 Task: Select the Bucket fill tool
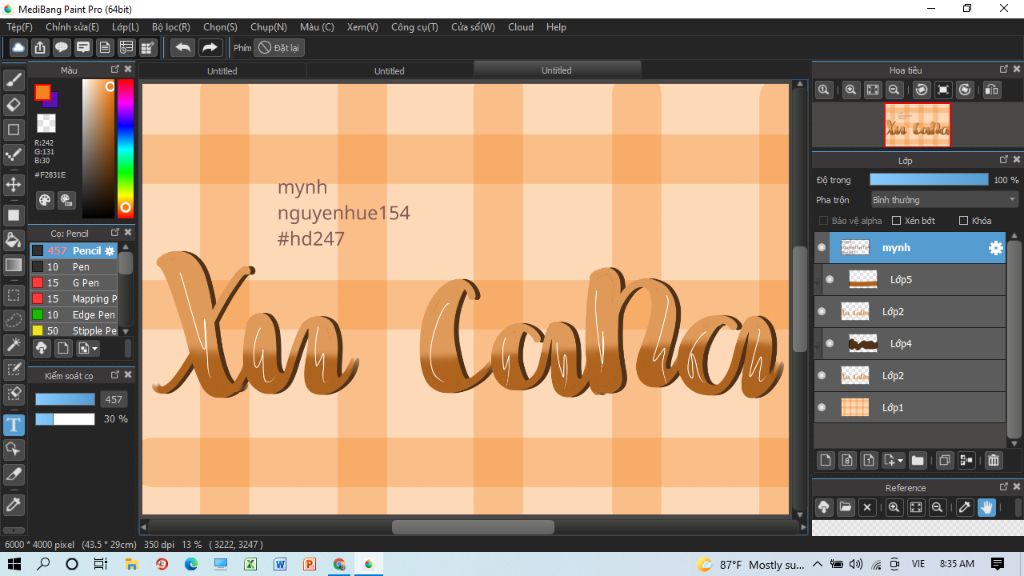click(x=14, y=240)
